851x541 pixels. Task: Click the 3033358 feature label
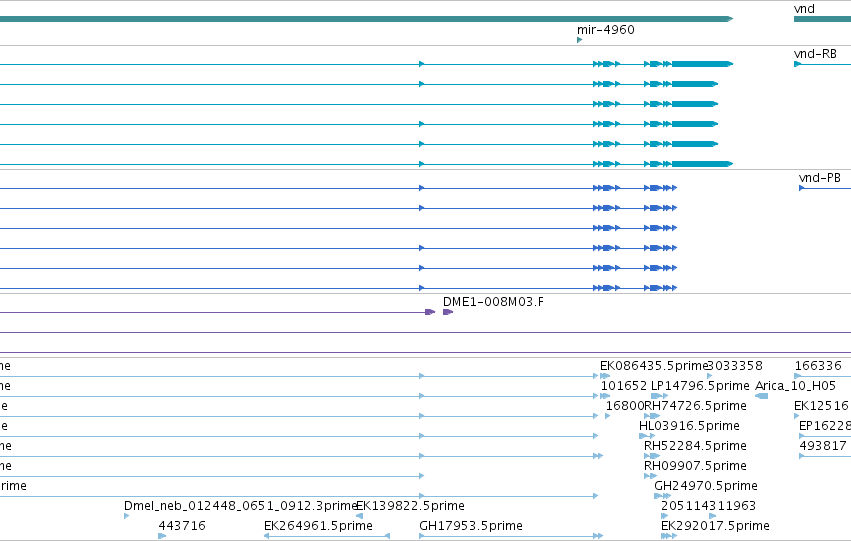click(735, 366)
